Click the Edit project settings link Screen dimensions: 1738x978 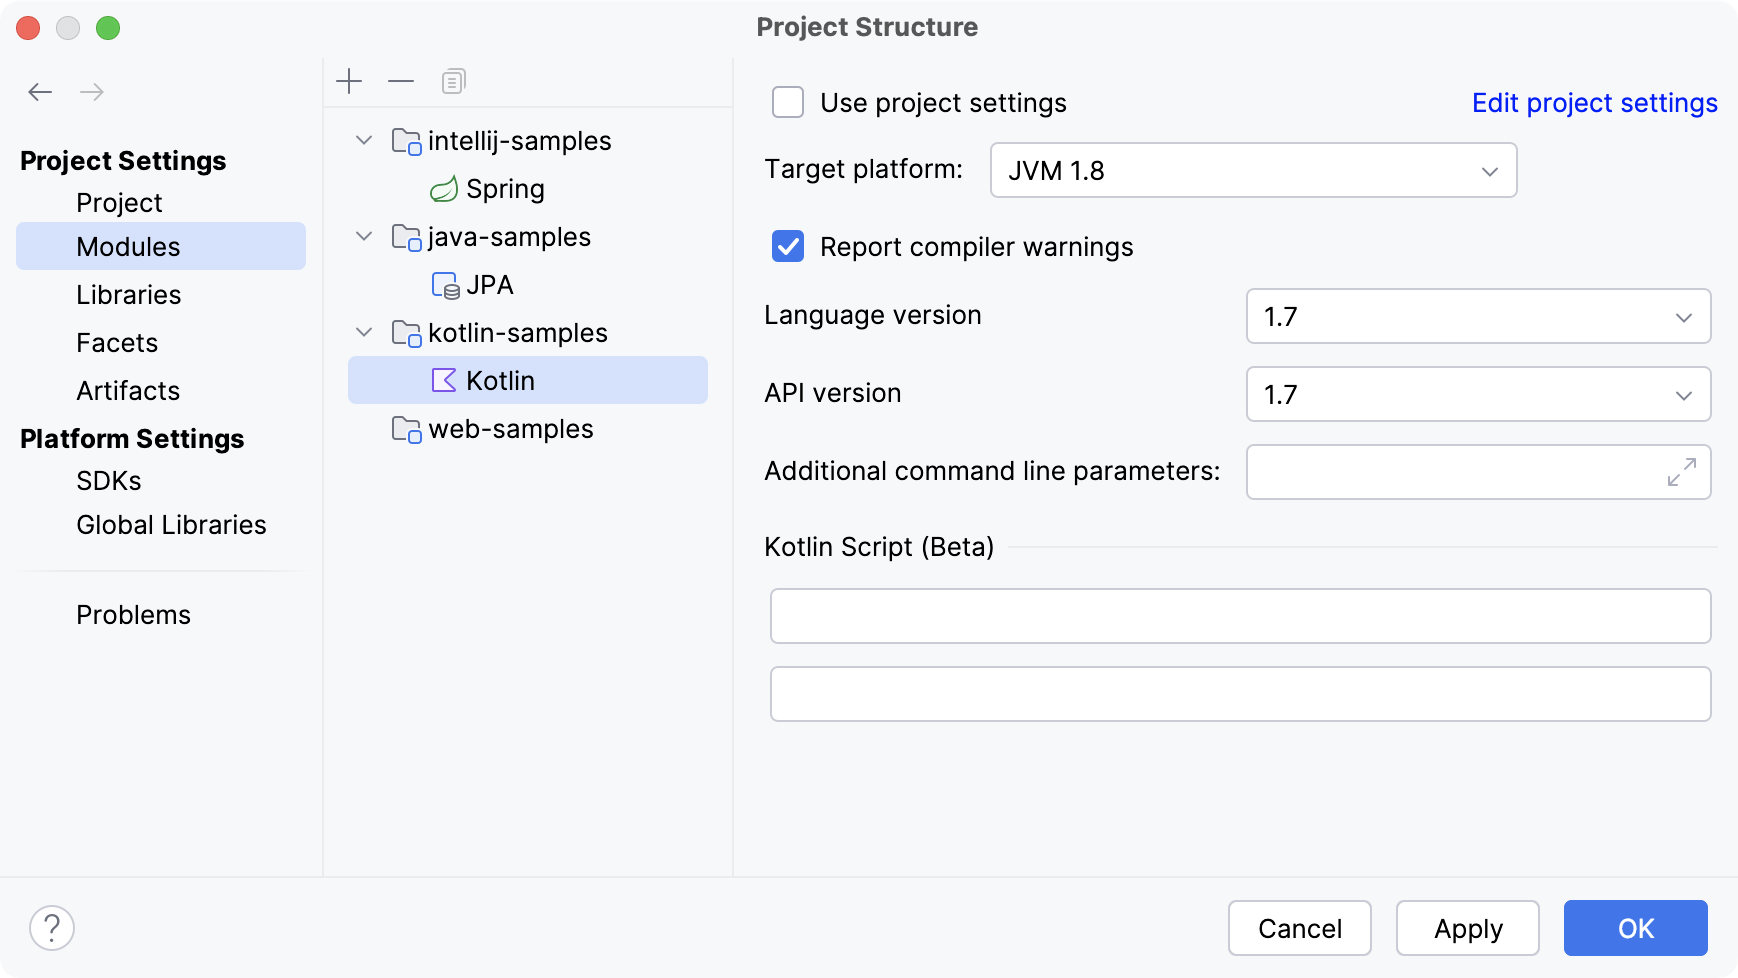tap(1594, 102)
